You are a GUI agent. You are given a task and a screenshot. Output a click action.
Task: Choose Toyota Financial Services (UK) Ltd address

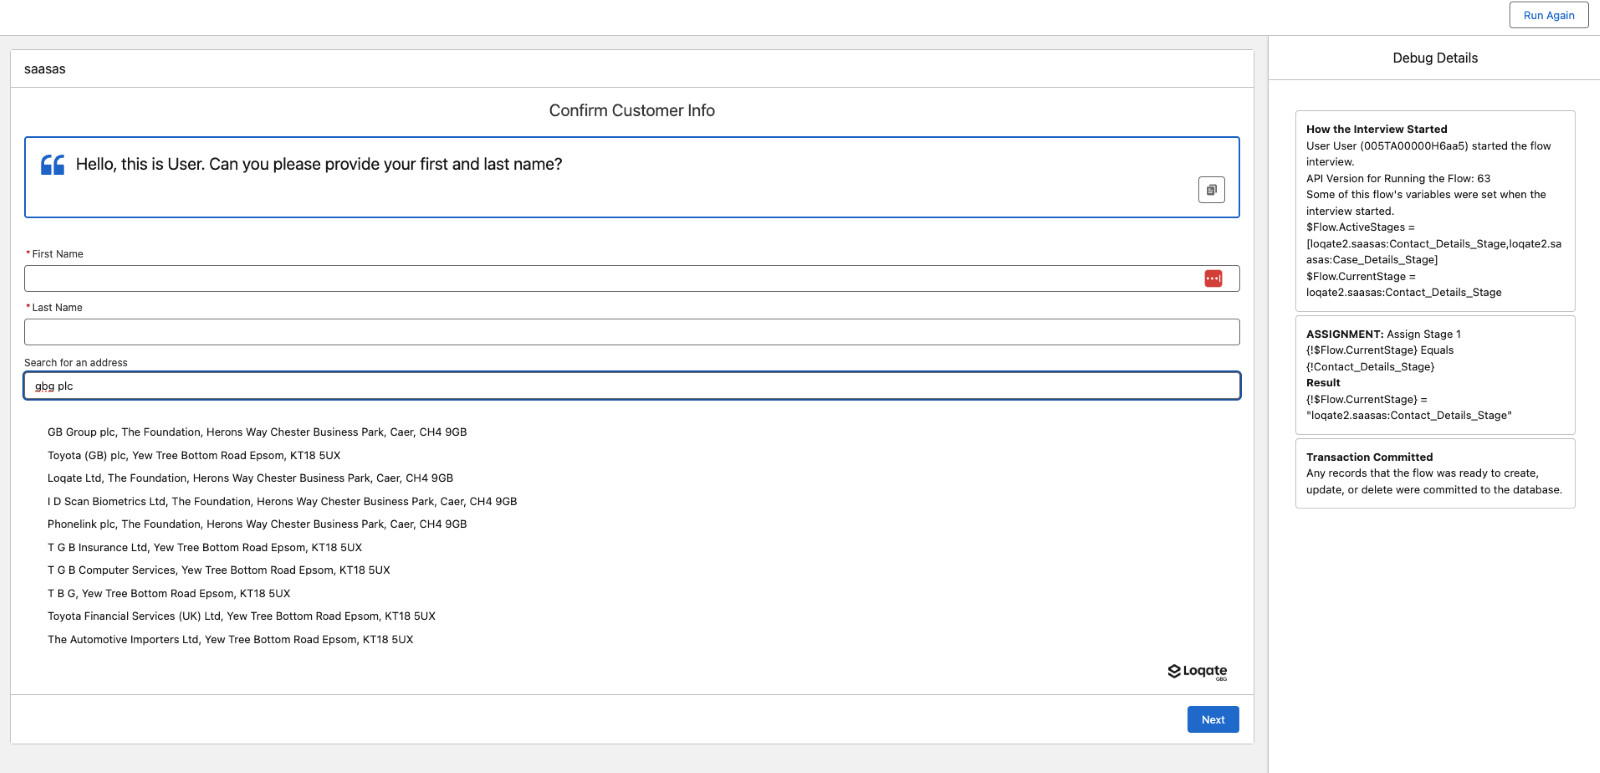(x=241, y=616)
